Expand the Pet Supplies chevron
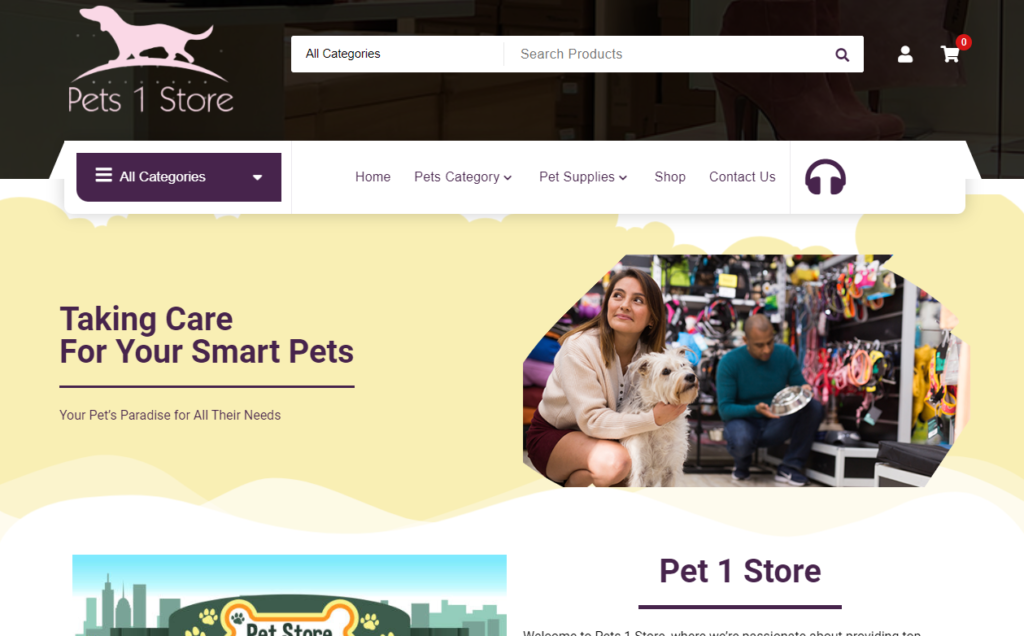The height and width of the screenshot is (636, 1024). [623, 178]
